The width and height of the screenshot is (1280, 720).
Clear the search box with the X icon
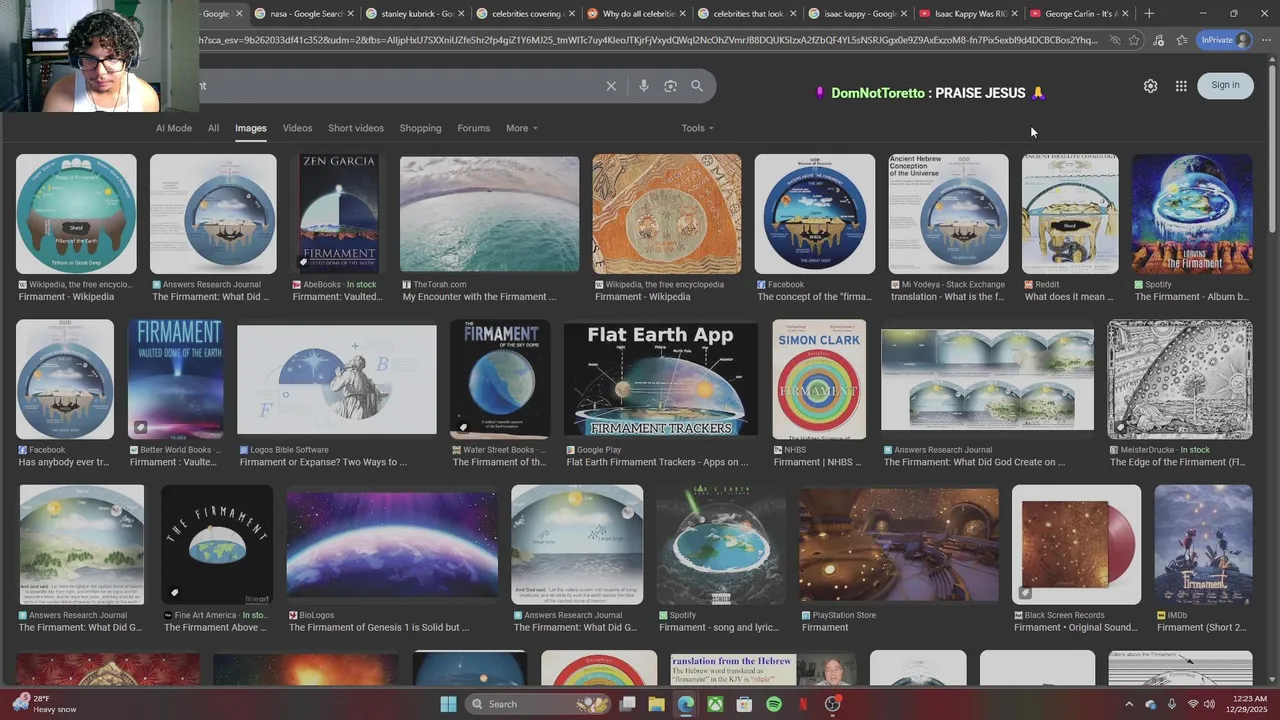click(611, 86)
